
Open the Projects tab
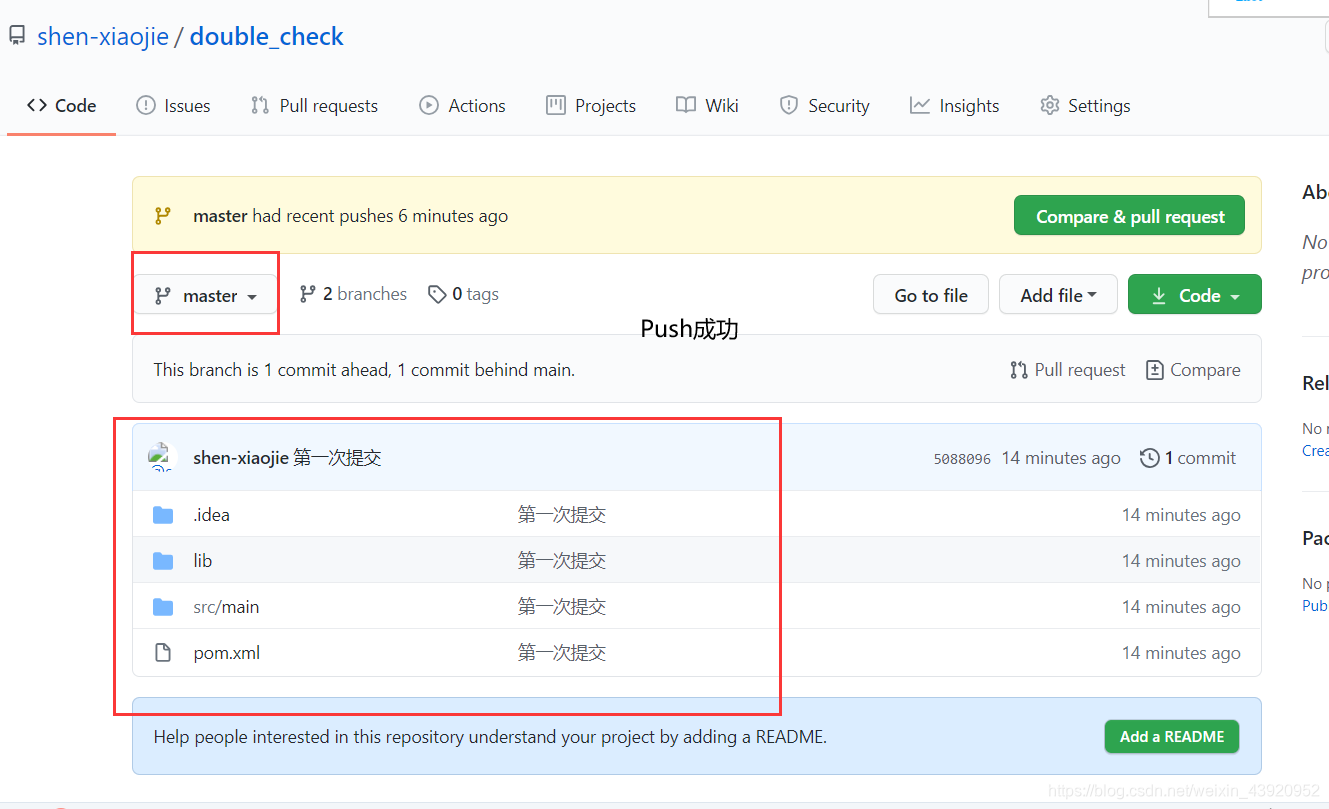(591, 106)
